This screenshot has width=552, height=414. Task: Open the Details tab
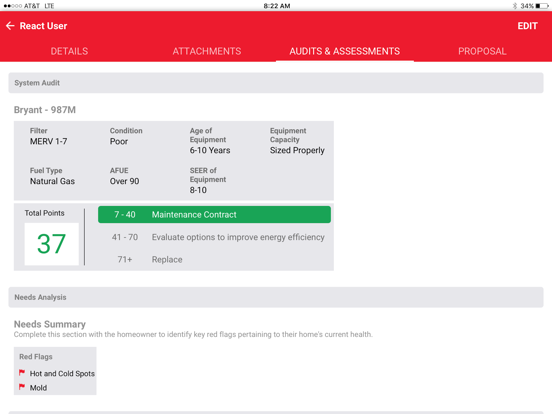click(69, 51)
